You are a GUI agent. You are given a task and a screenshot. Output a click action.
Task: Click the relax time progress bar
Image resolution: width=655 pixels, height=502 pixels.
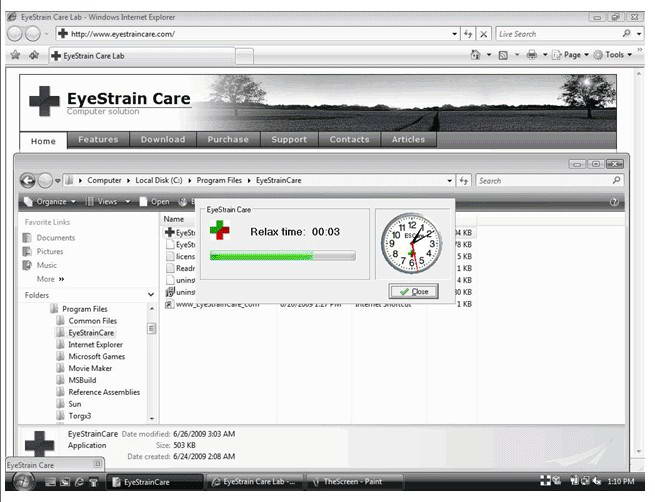[283, 256]
